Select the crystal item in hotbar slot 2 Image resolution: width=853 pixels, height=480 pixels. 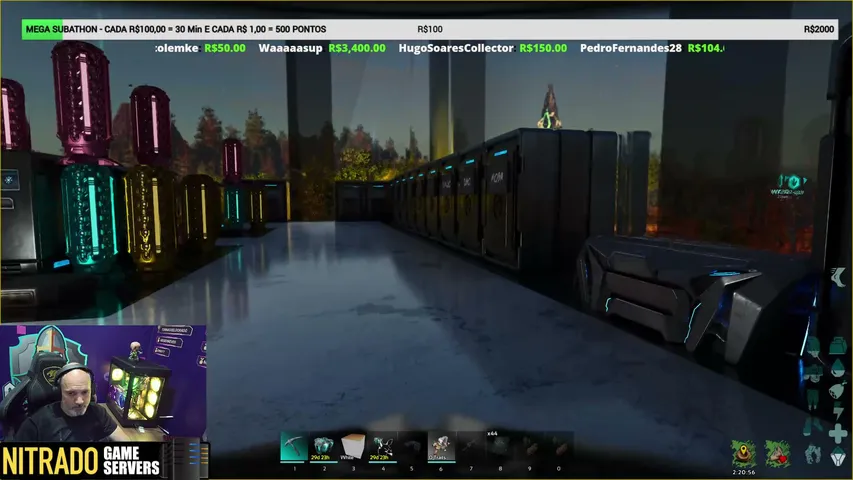pos(324,447)
